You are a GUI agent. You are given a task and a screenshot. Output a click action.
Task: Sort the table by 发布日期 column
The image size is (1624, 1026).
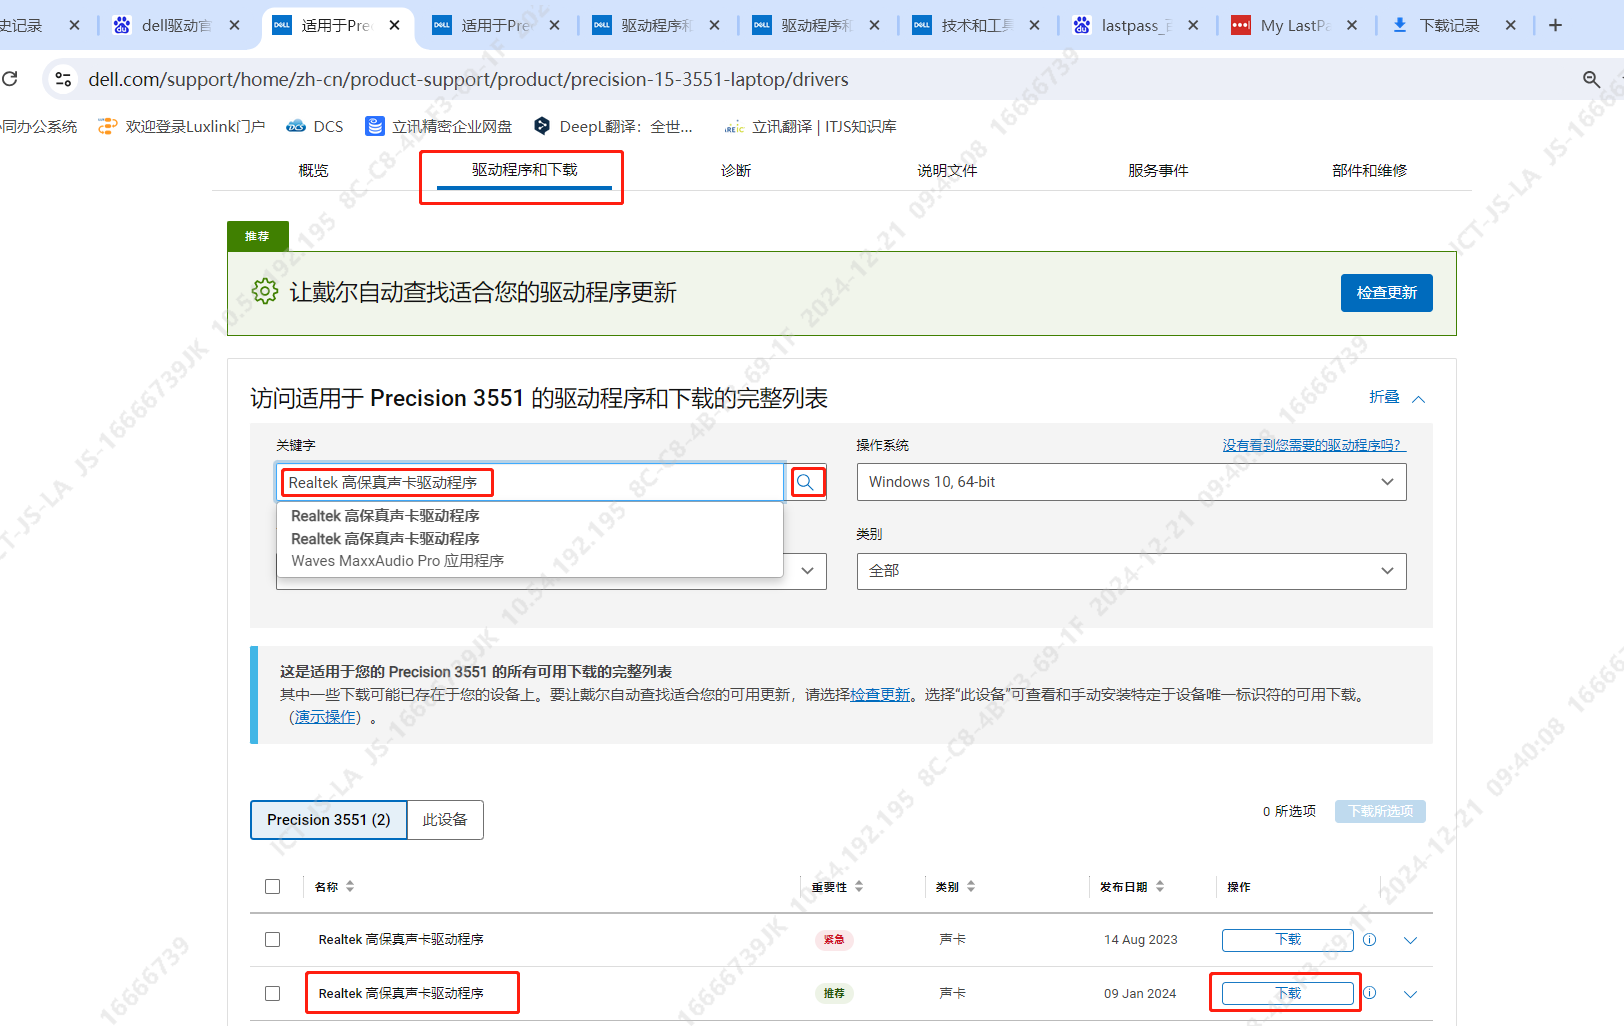[x=1160, y=886]
